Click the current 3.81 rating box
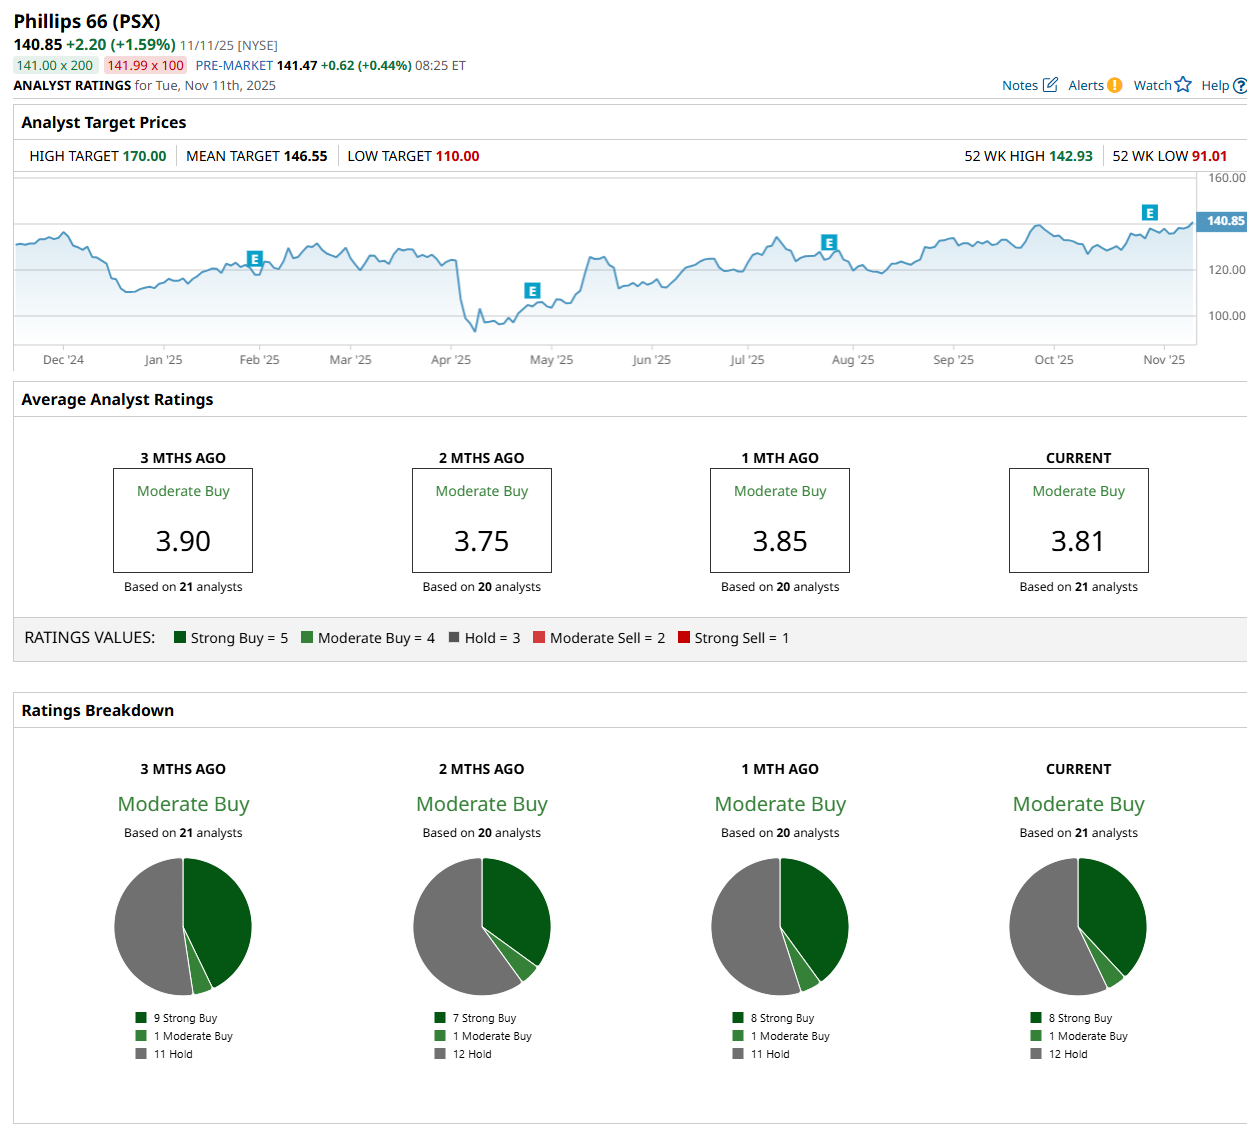 pyautogui.click(x=1078, y=520)
